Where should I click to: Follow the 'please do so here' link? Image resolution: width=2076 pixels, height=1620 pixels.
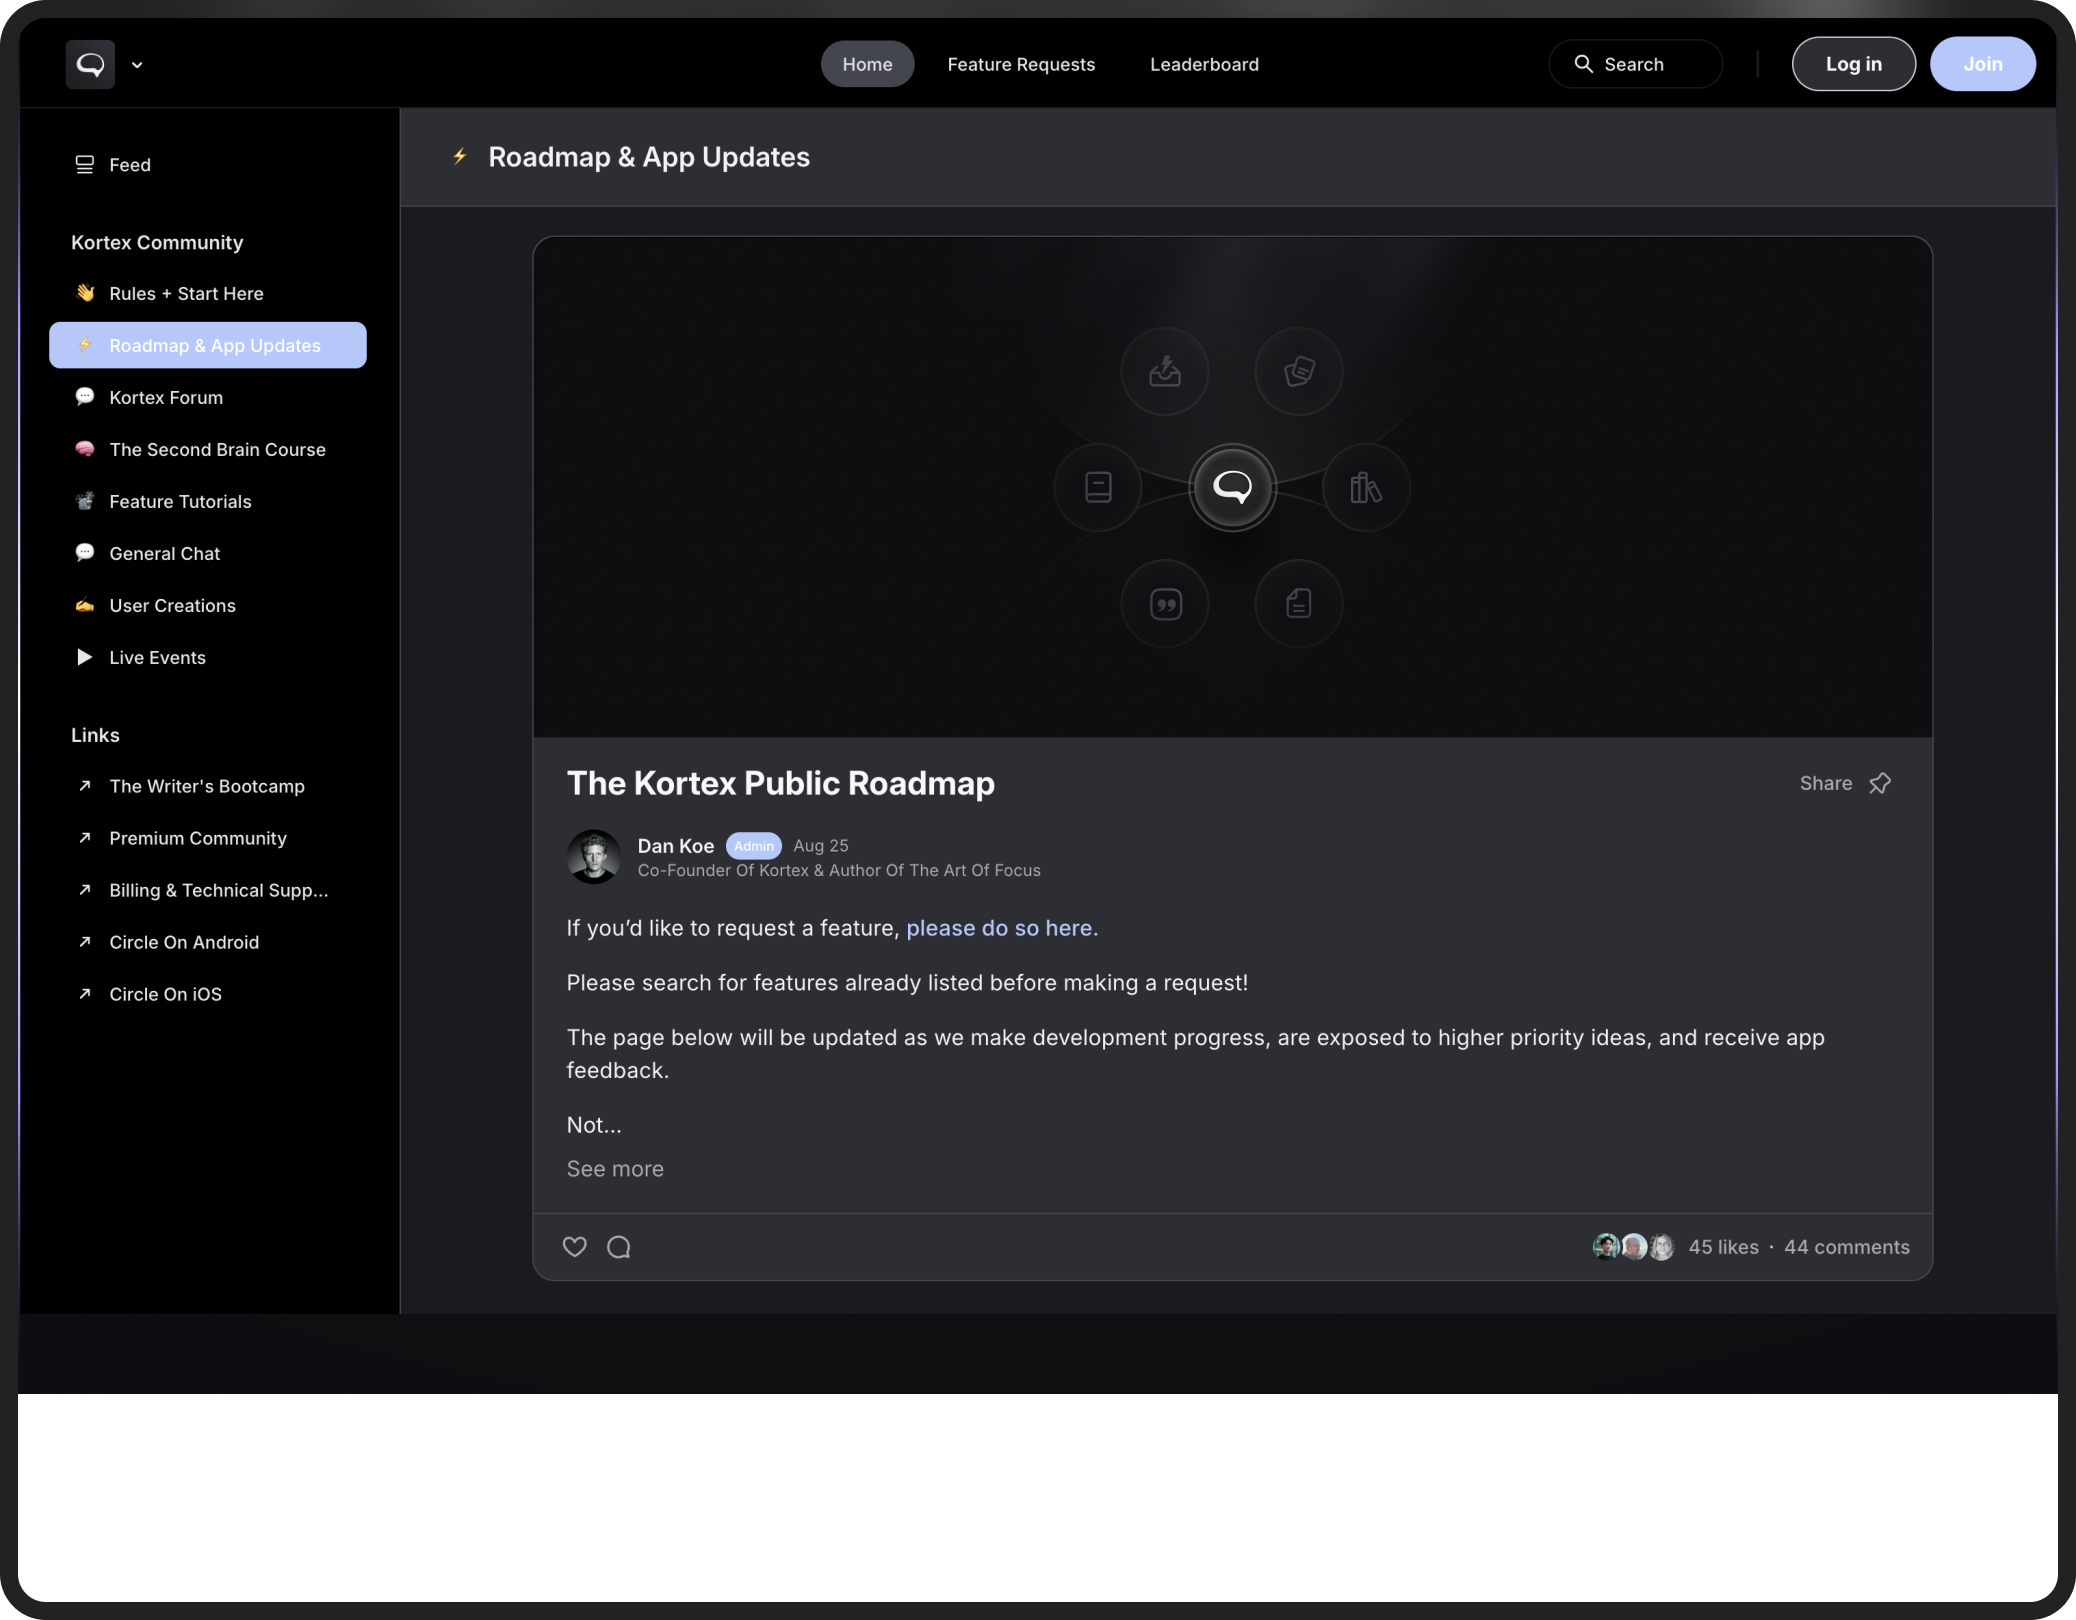(1001, 928)
